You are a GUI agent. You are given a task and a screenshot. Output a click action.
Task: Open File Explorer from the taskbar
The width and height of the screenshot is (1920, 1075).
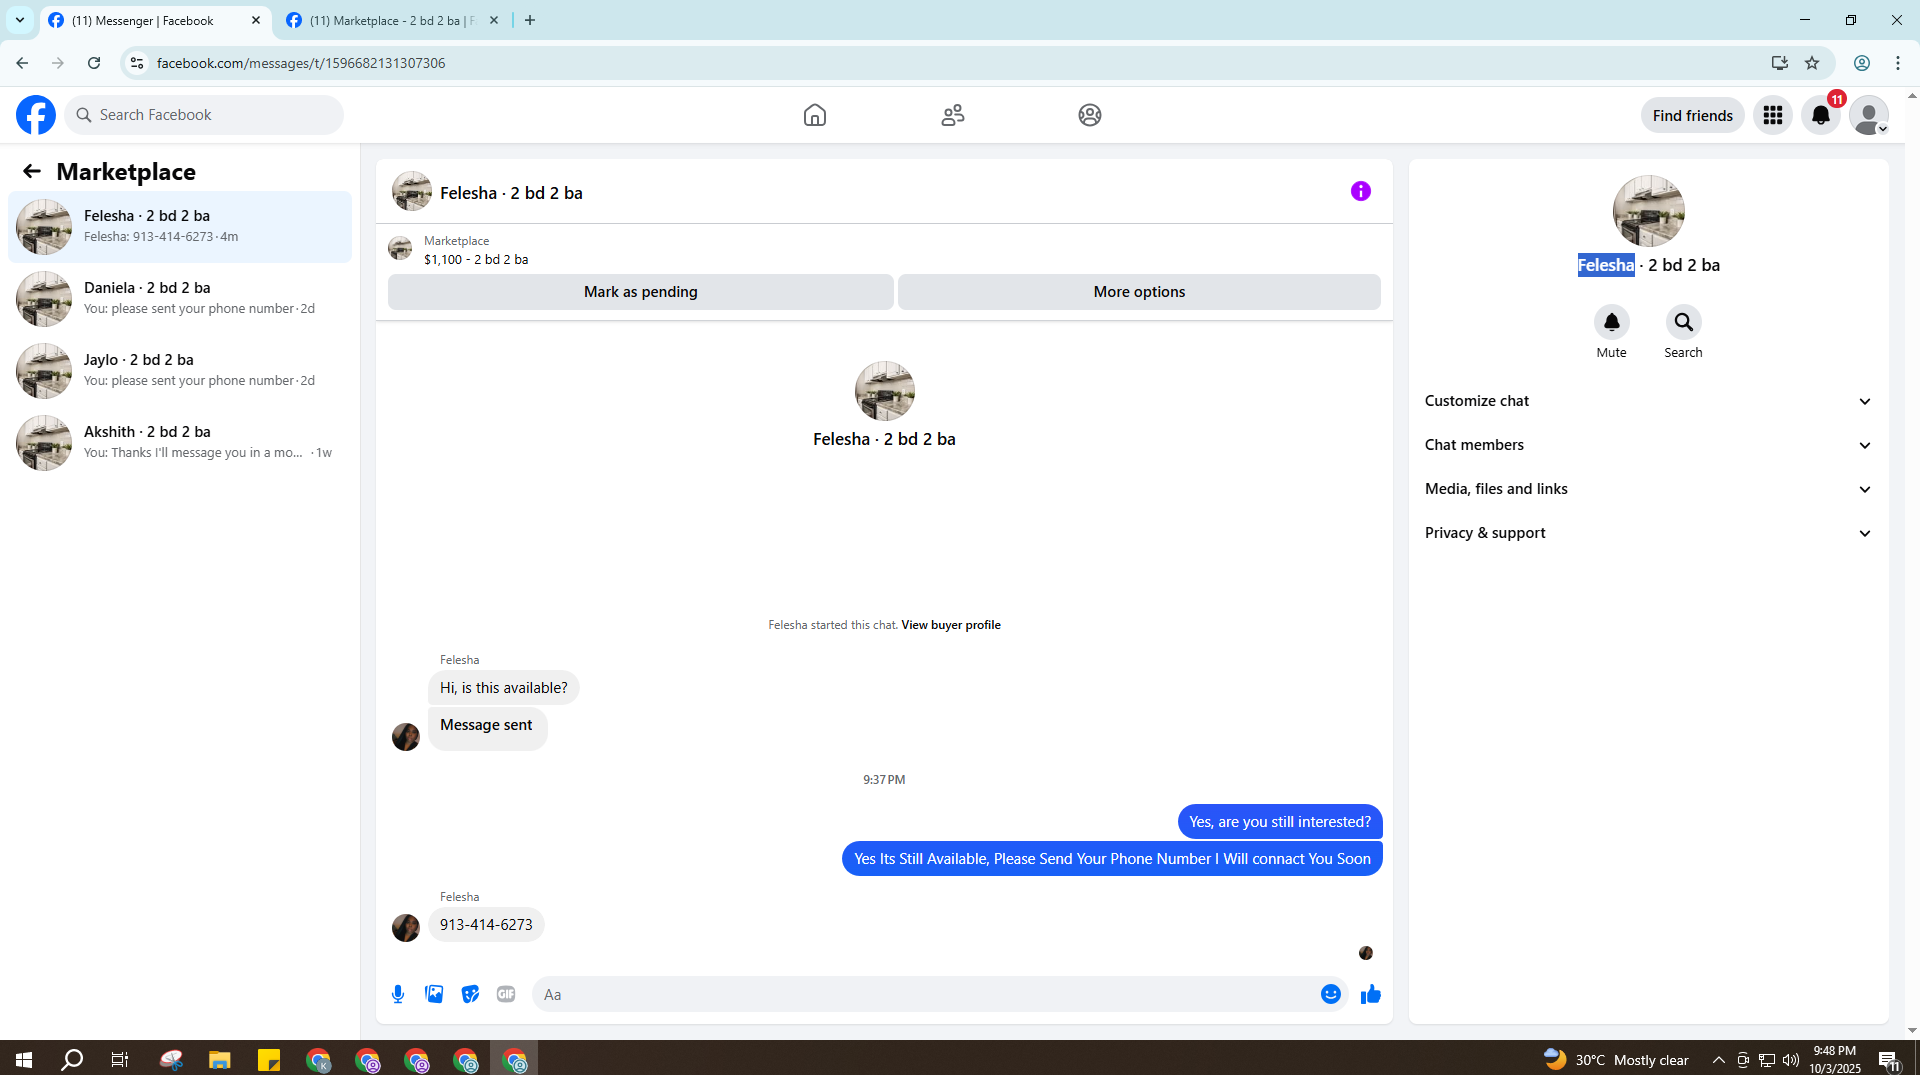tap(220, 1059)
